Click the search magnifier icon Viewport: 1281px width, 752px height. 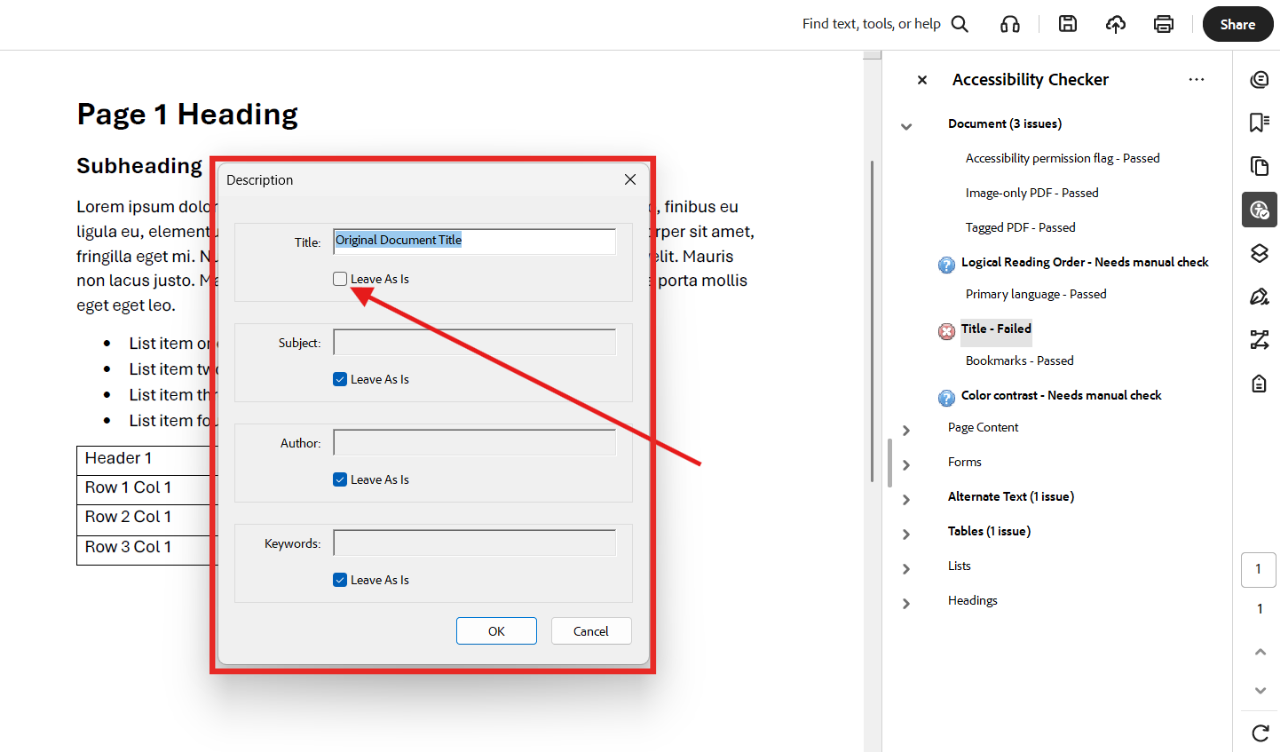tap(960, 24)
